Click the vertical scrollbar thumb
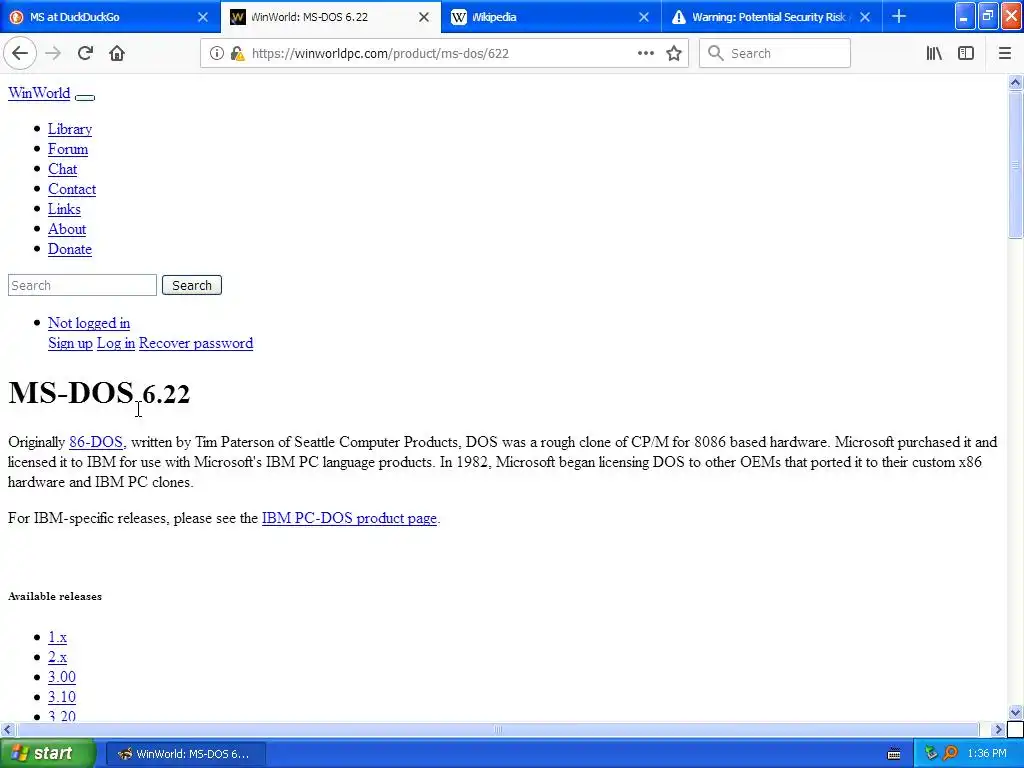 [x=1015, y=165]
